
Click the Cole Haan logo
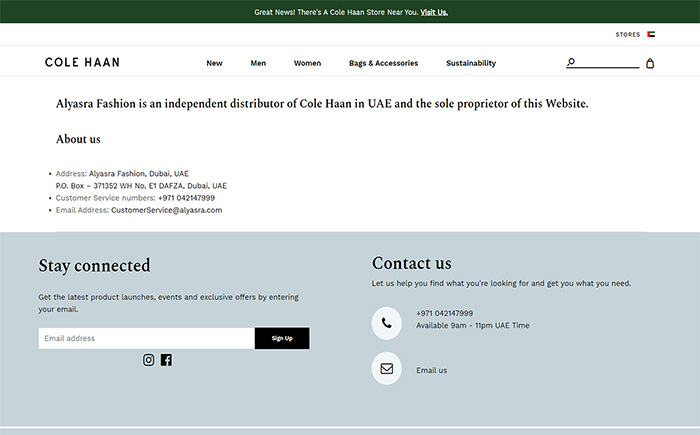click(82, 63)
